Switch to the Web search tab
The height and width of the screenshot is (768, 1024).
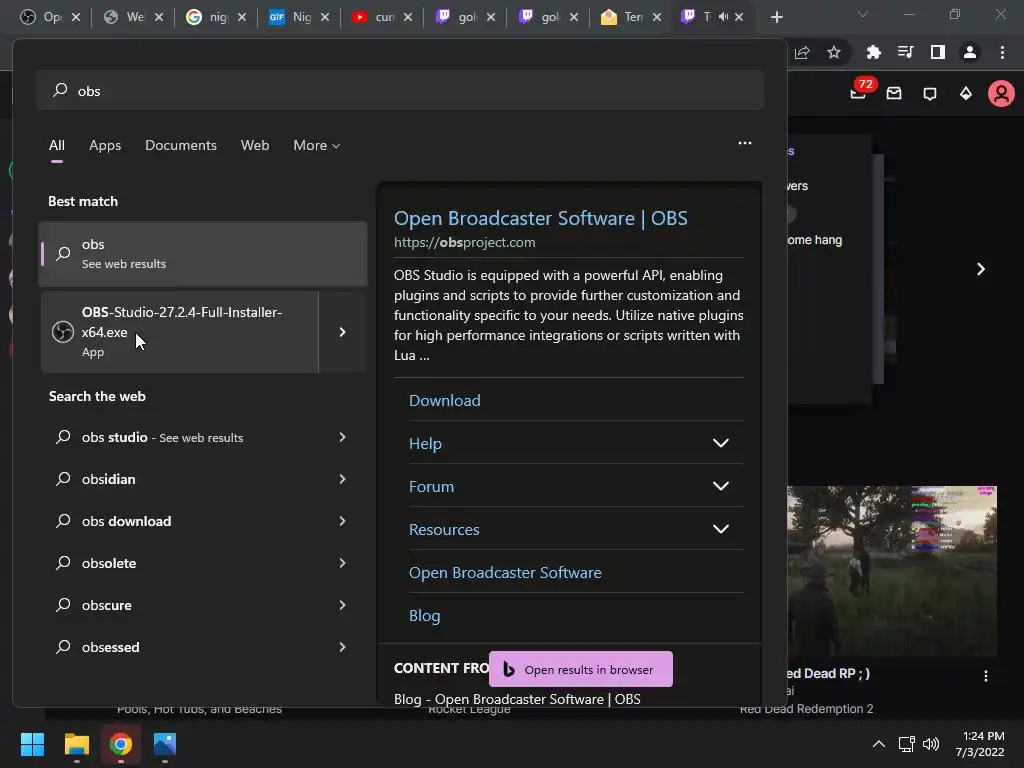(255, 145)
